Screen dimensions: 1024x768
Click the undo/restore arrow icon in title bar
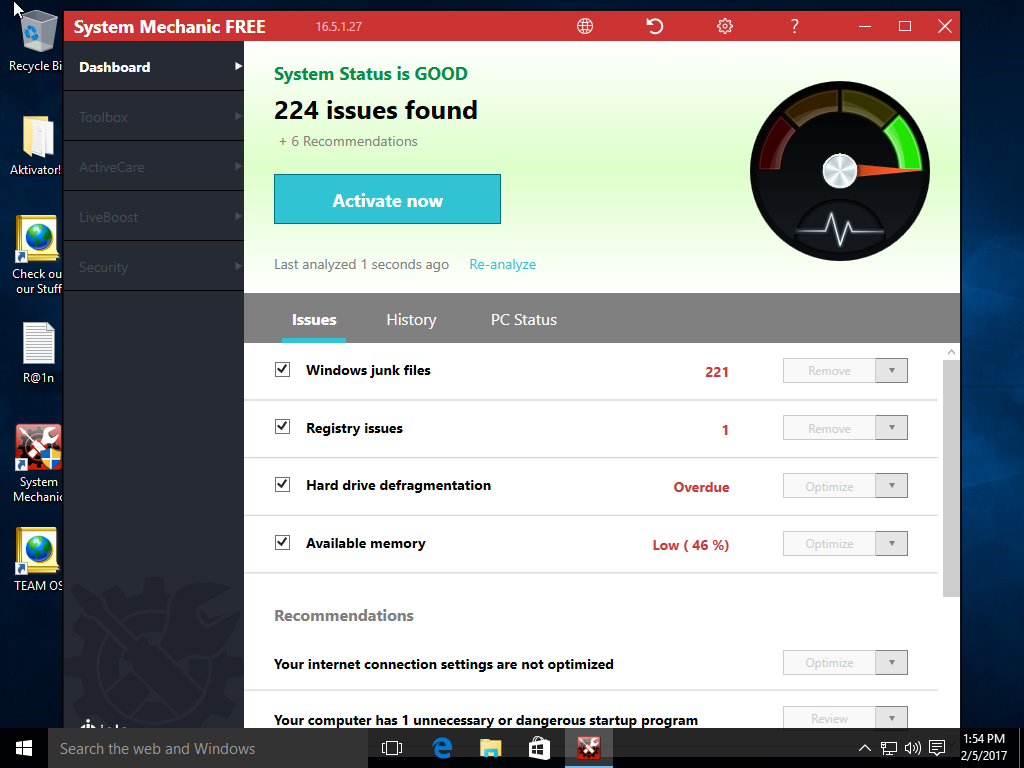click(654, 26)
